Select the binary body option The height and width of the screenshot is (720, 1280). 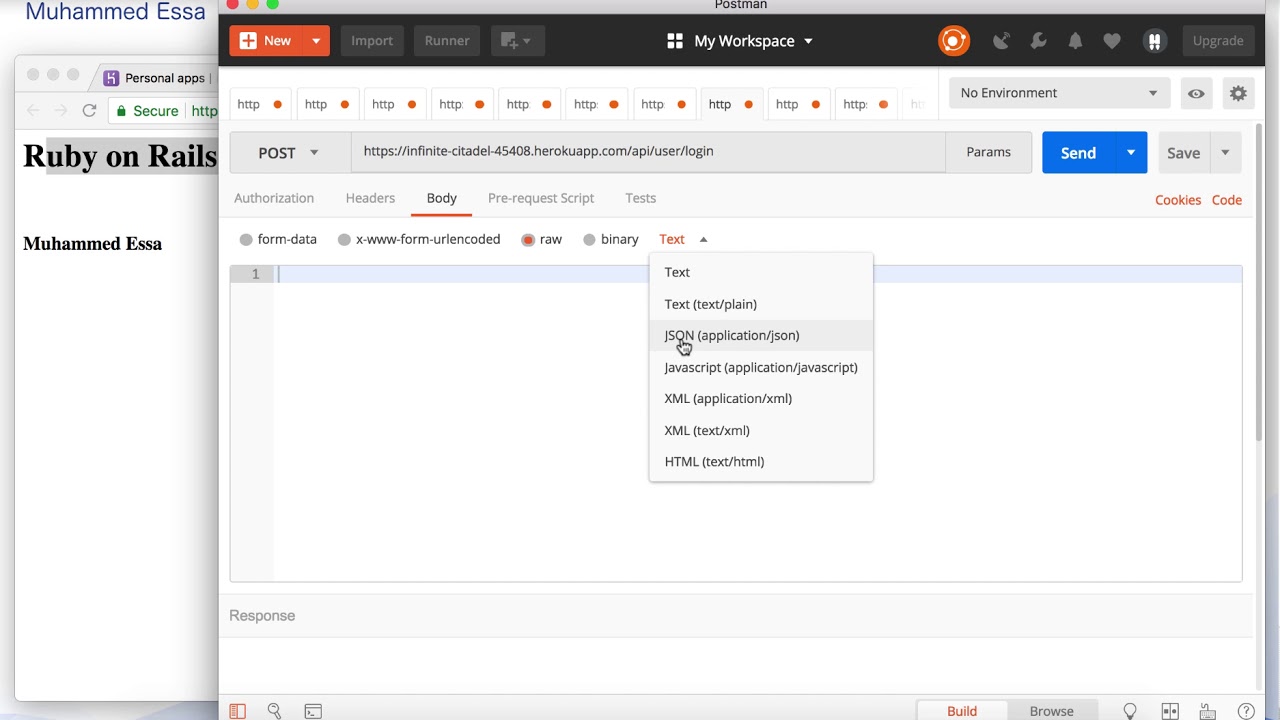click(x=589, y=240)
